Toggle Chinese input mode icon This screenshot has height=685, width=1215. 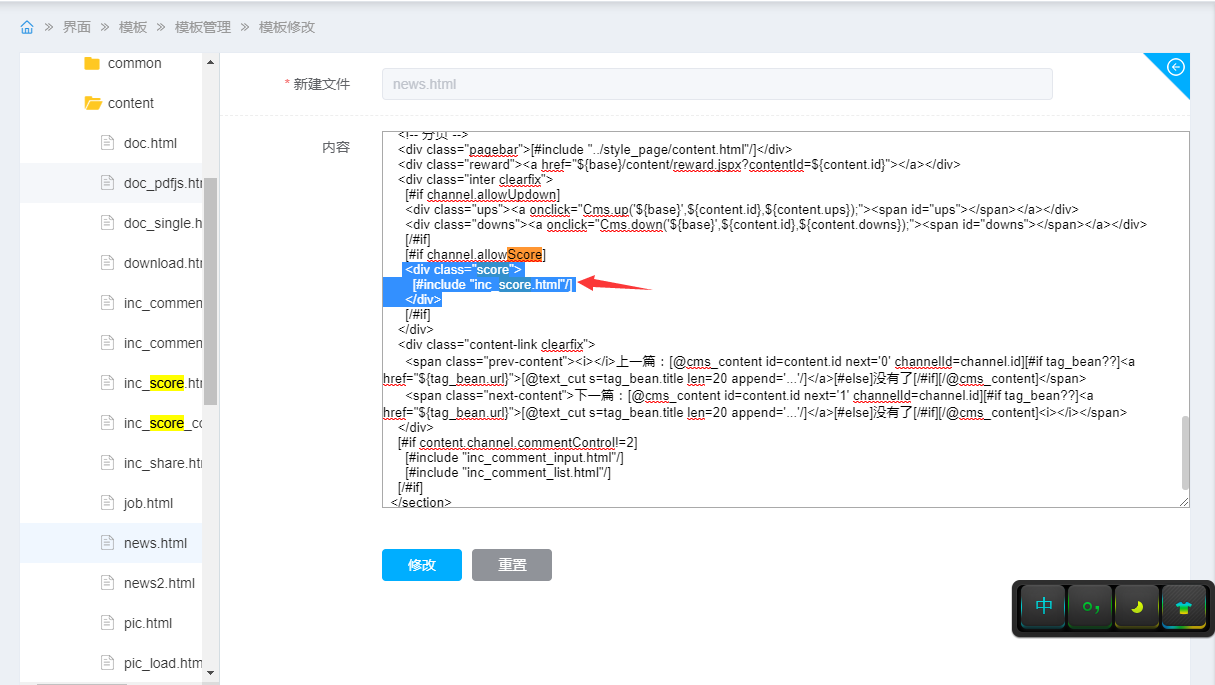[1044, 606]
